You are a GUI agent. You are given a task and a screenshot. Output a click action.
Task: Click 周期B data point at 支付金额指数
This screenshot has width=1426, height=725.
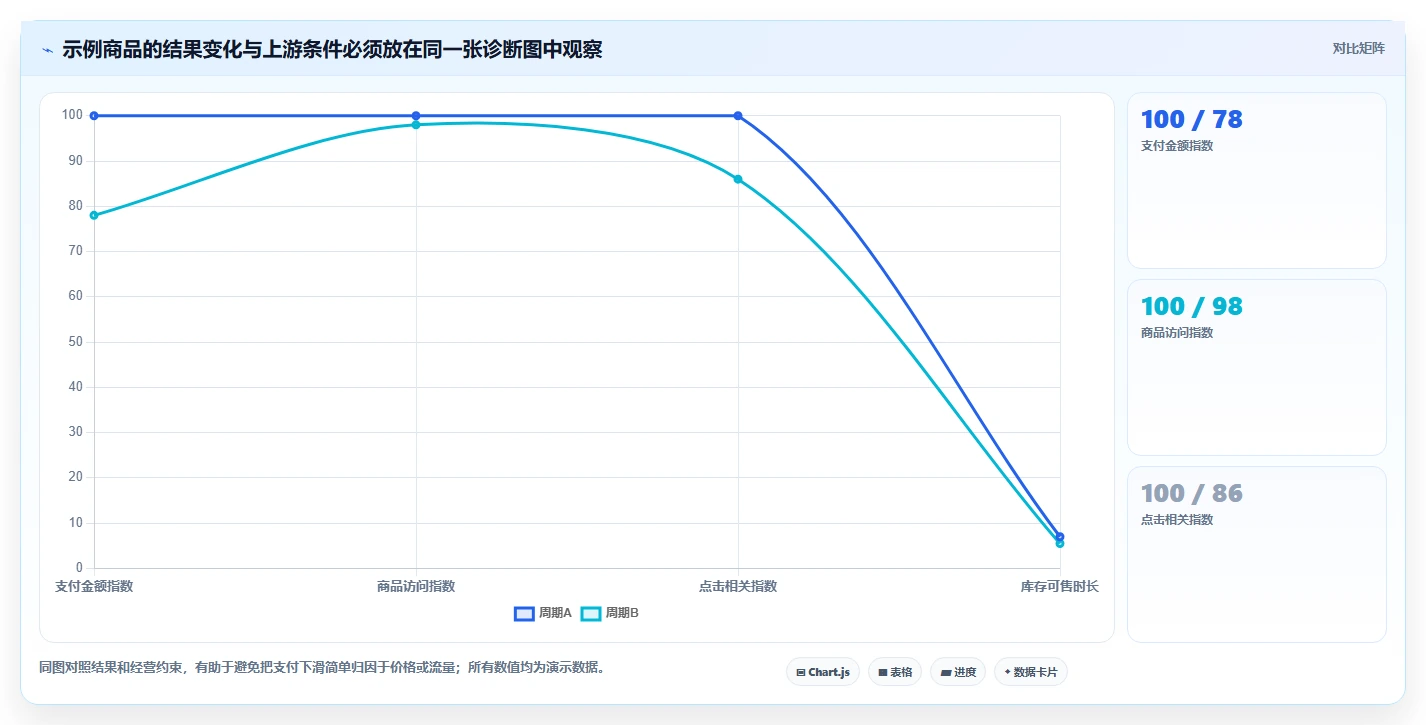pos(94,215)
